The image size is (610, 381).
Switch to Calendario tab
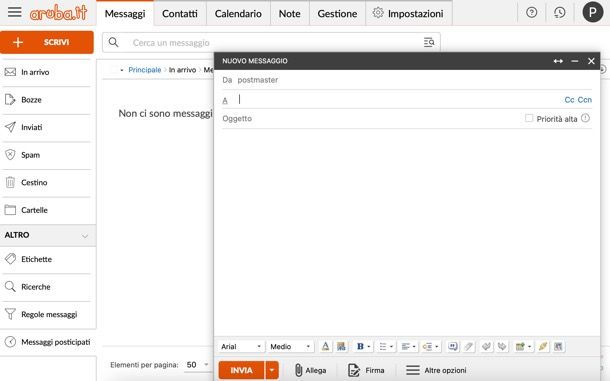[x=238, y=14]
